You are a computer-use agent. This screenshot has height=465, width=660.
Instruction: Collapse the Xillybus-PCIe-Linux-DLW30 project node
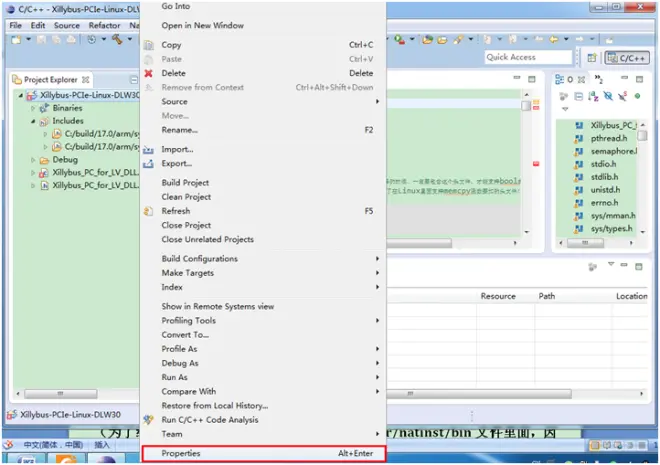21,96
